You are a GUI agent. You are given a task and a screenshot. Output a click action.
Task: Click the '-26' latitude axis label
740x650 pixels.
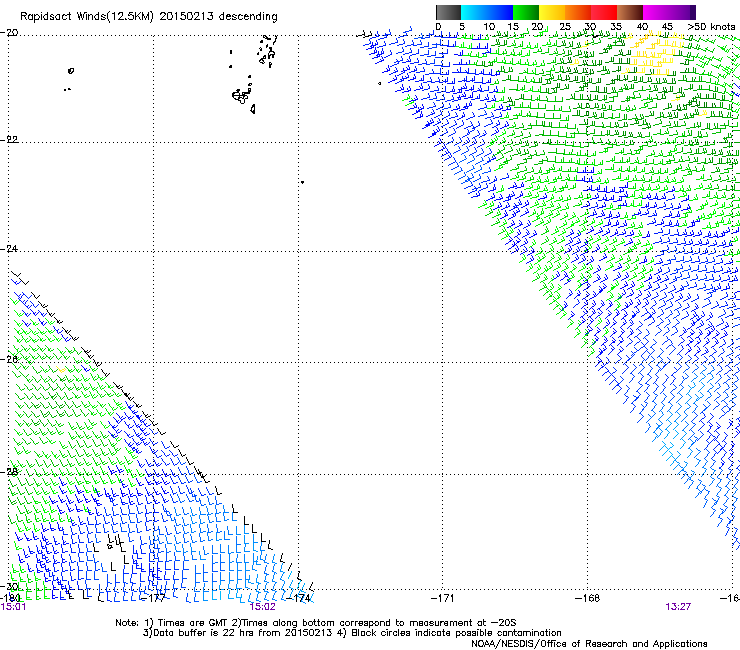(9, 360)
